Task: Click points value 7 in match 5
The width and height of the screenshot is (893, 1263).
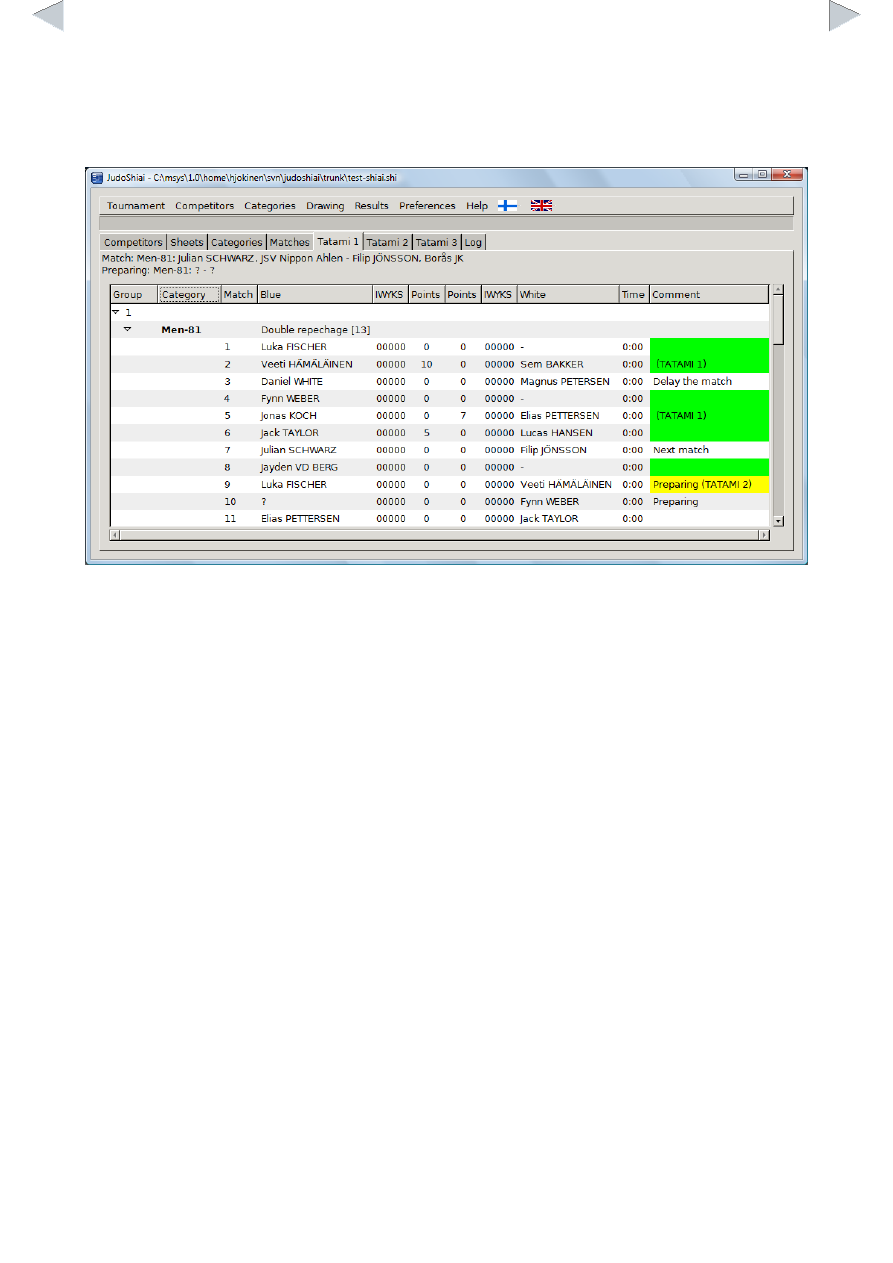Action: click(463, 416)
